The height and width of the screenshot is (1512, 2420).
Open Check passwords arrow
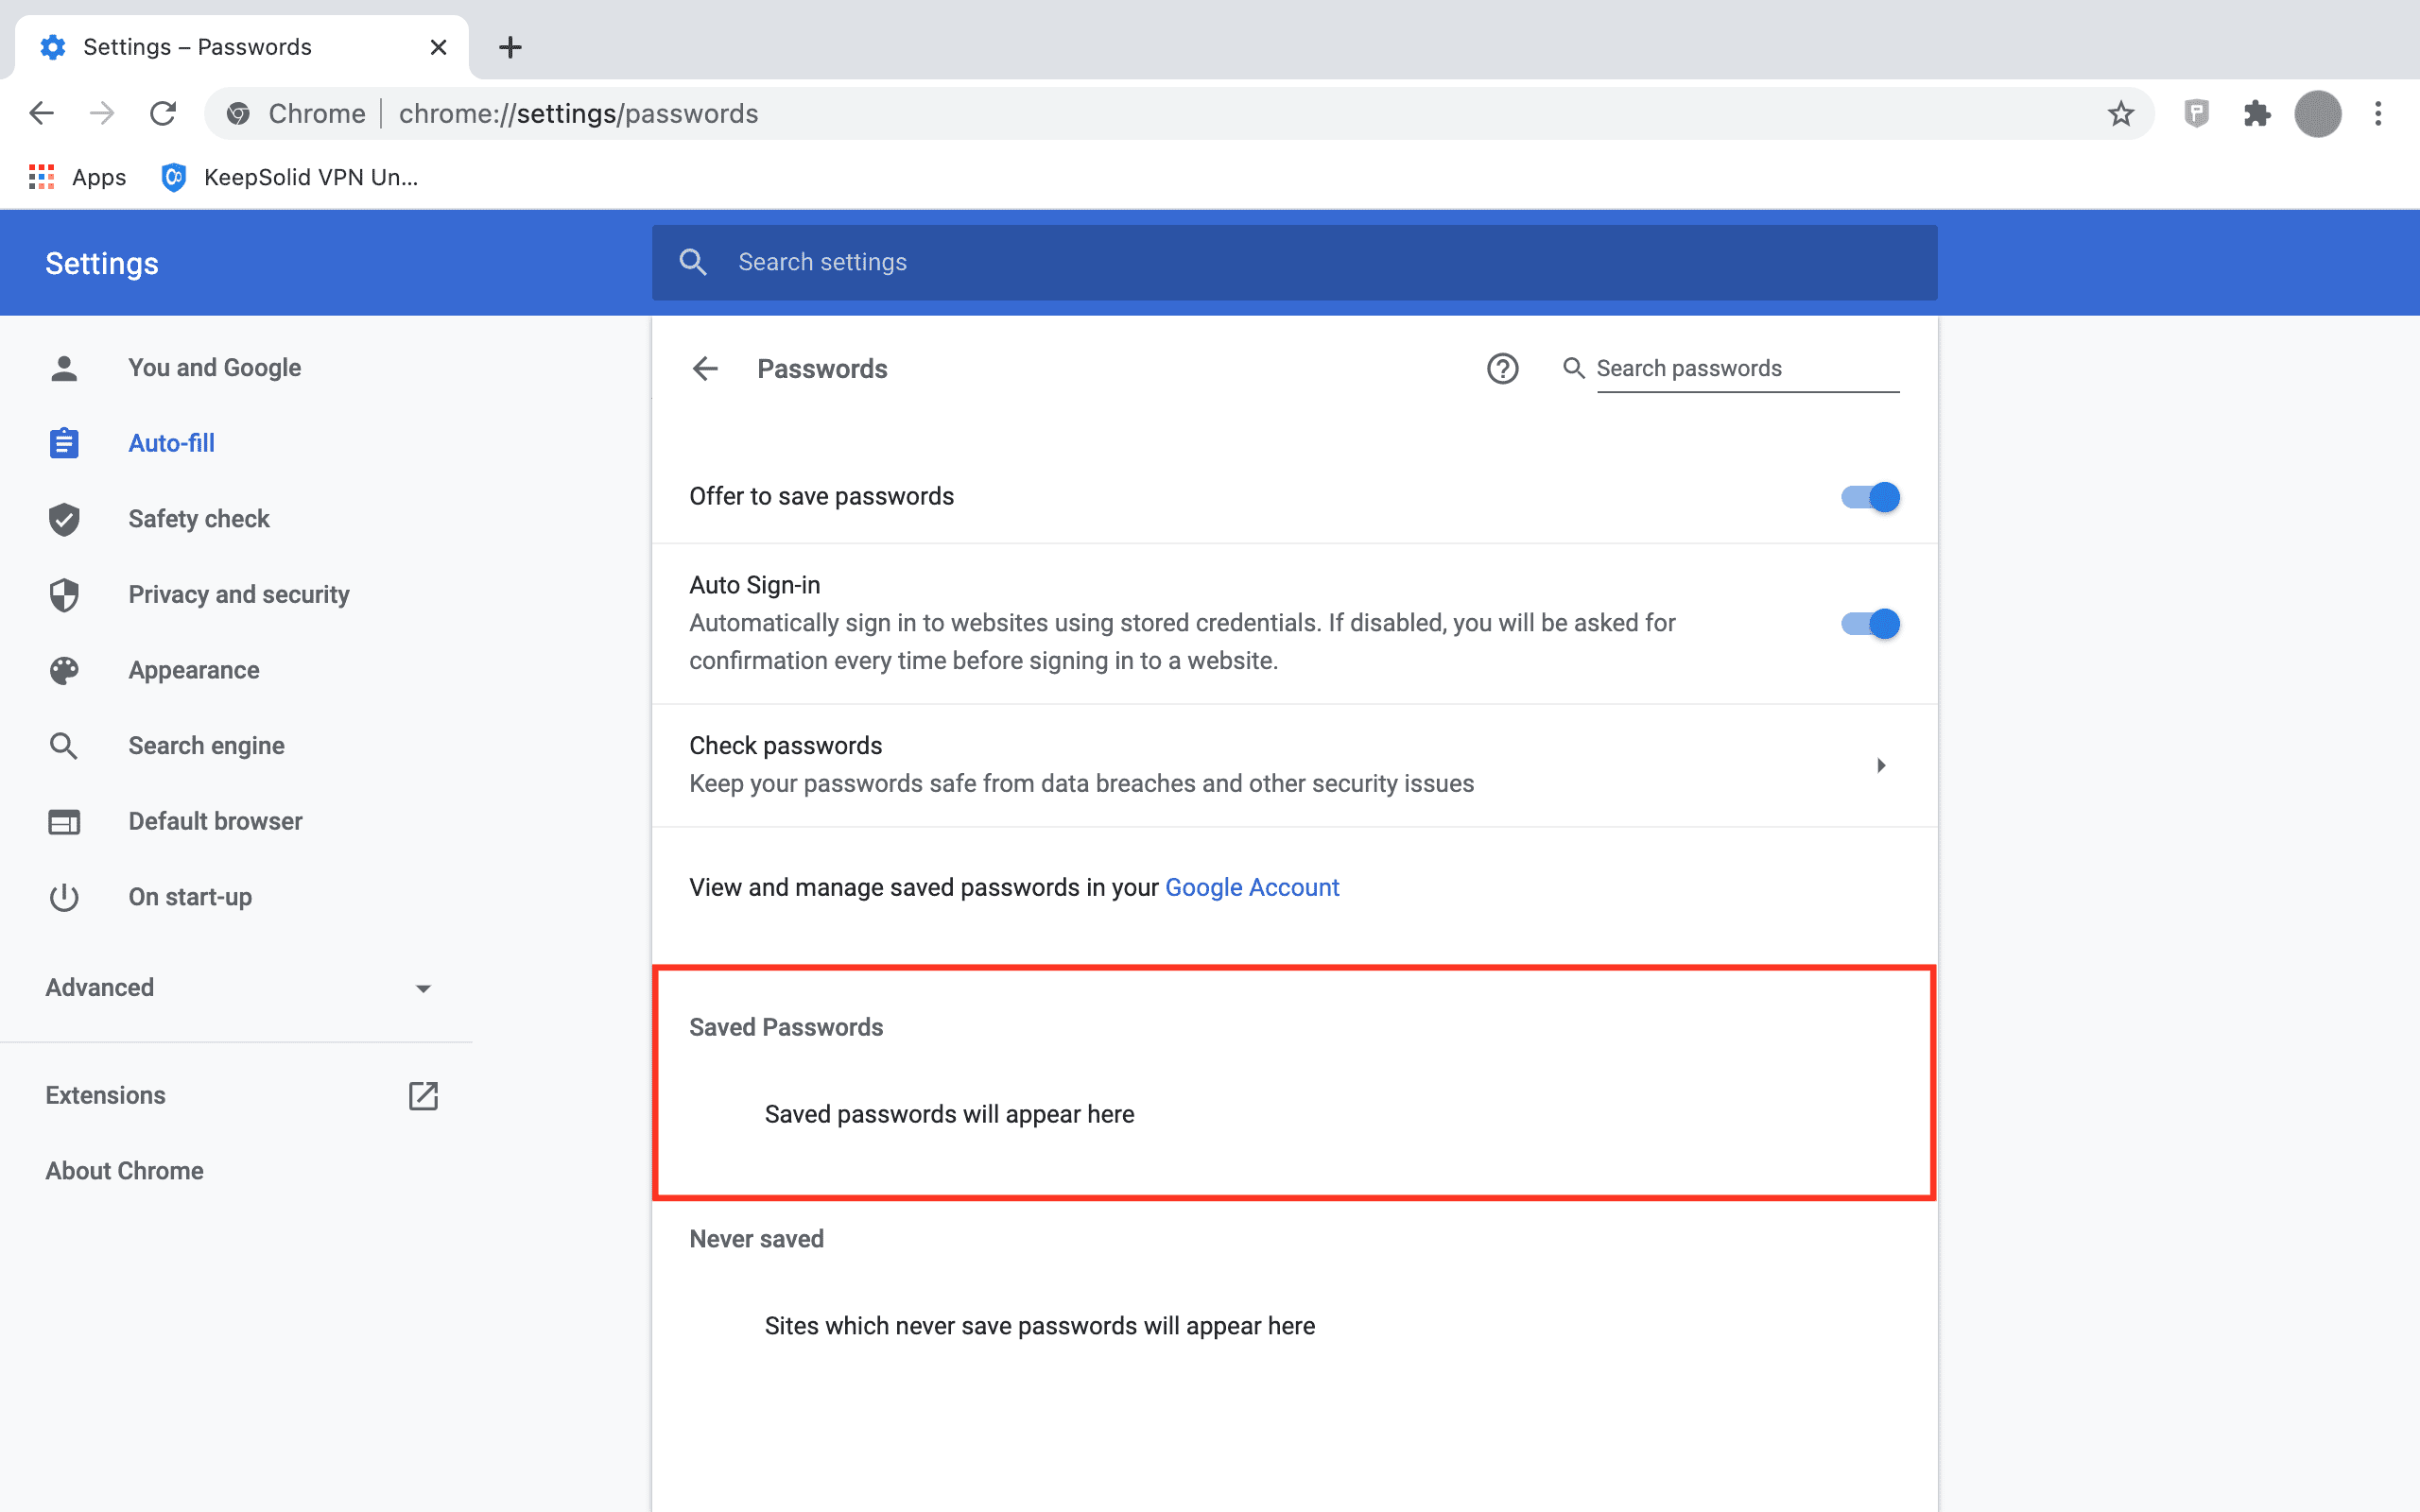(x=1881, y=766)
